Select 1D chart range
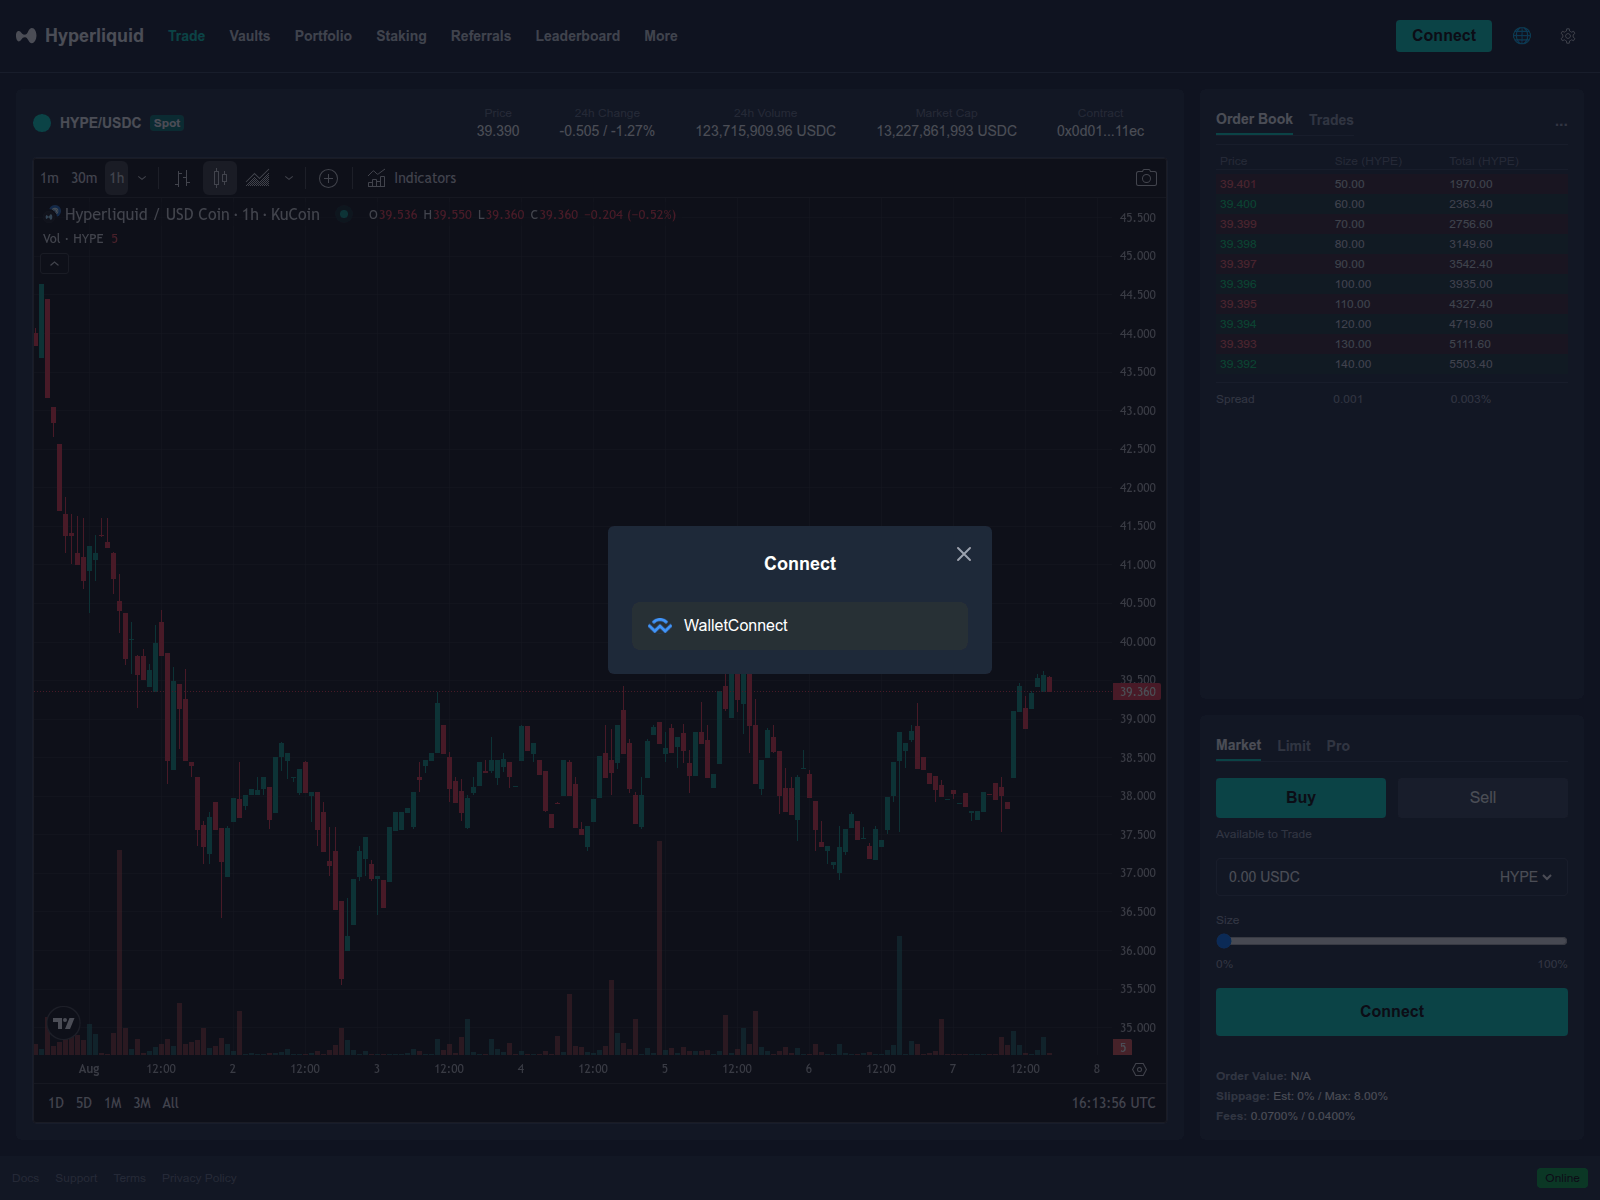 pyautogui.click(x=56, y=1103)
